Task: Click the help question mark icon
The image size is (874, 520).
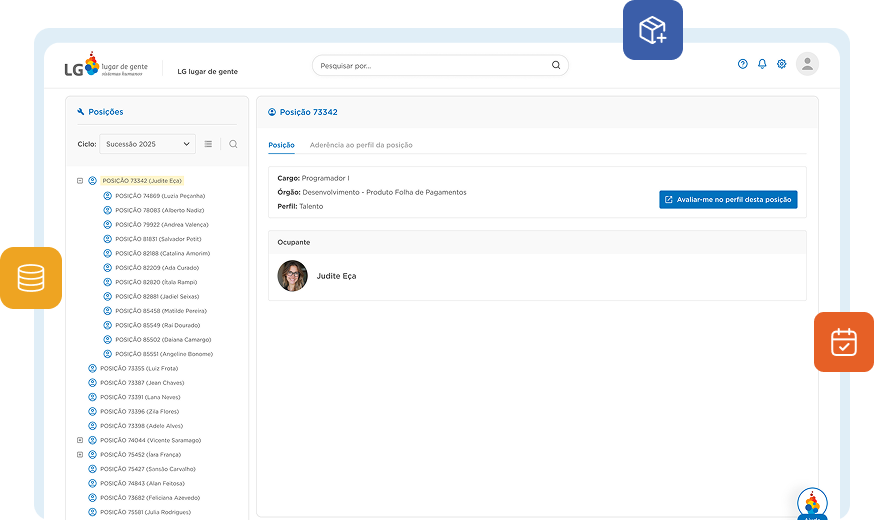Action: pyautogui.click(x=742, y=64)
